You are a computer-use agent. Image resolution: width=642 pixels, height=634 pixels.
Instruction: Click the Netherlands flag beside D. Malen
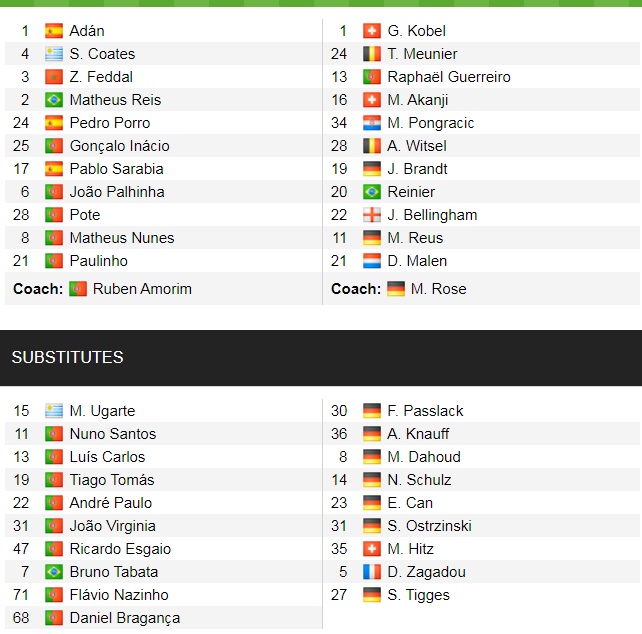click(x=372, y=261)
